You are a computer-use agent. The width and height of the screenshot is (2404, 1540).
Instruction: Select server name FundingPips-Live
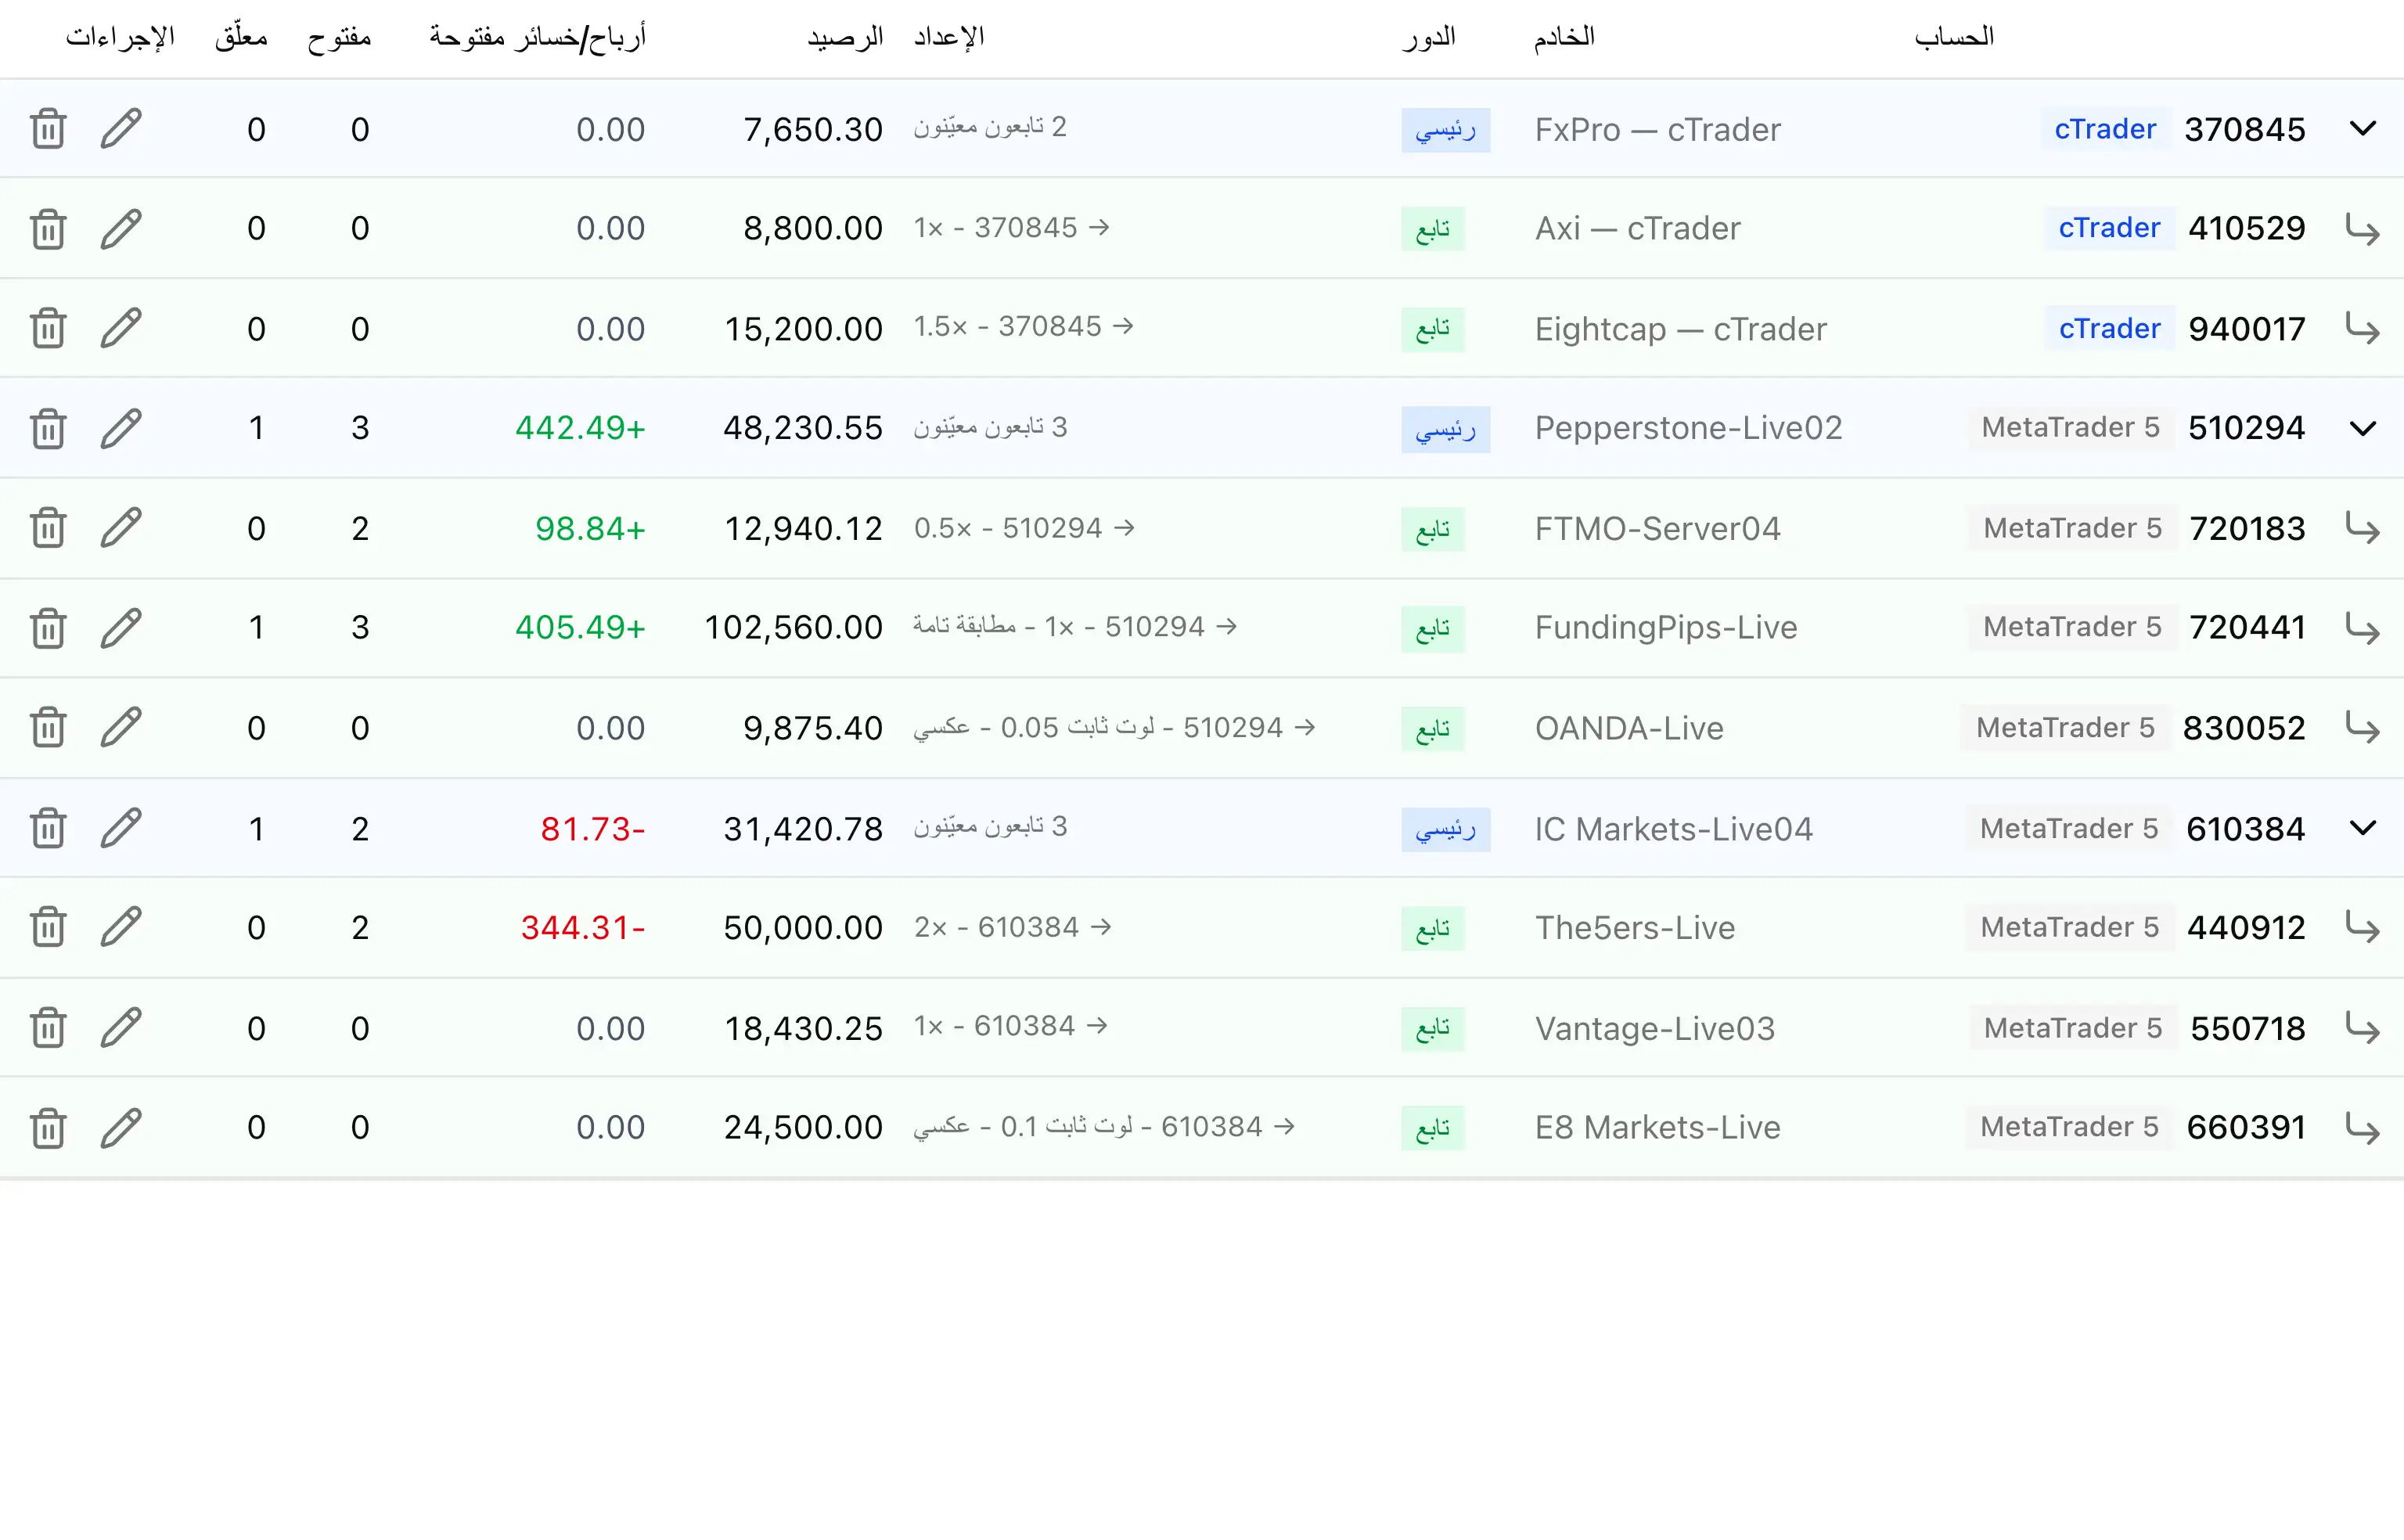pos(1666,628)
